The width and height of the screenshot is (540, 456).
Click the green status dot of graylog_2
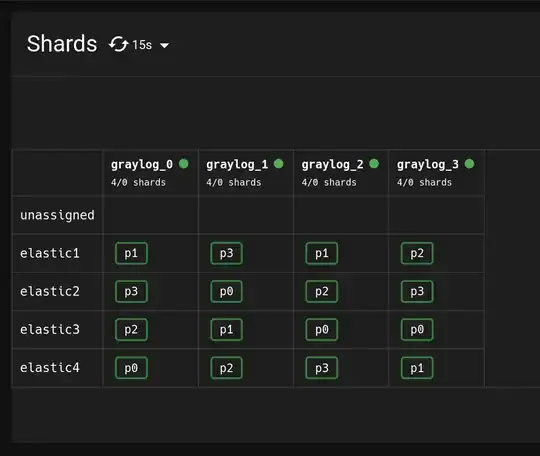[374, 164]
